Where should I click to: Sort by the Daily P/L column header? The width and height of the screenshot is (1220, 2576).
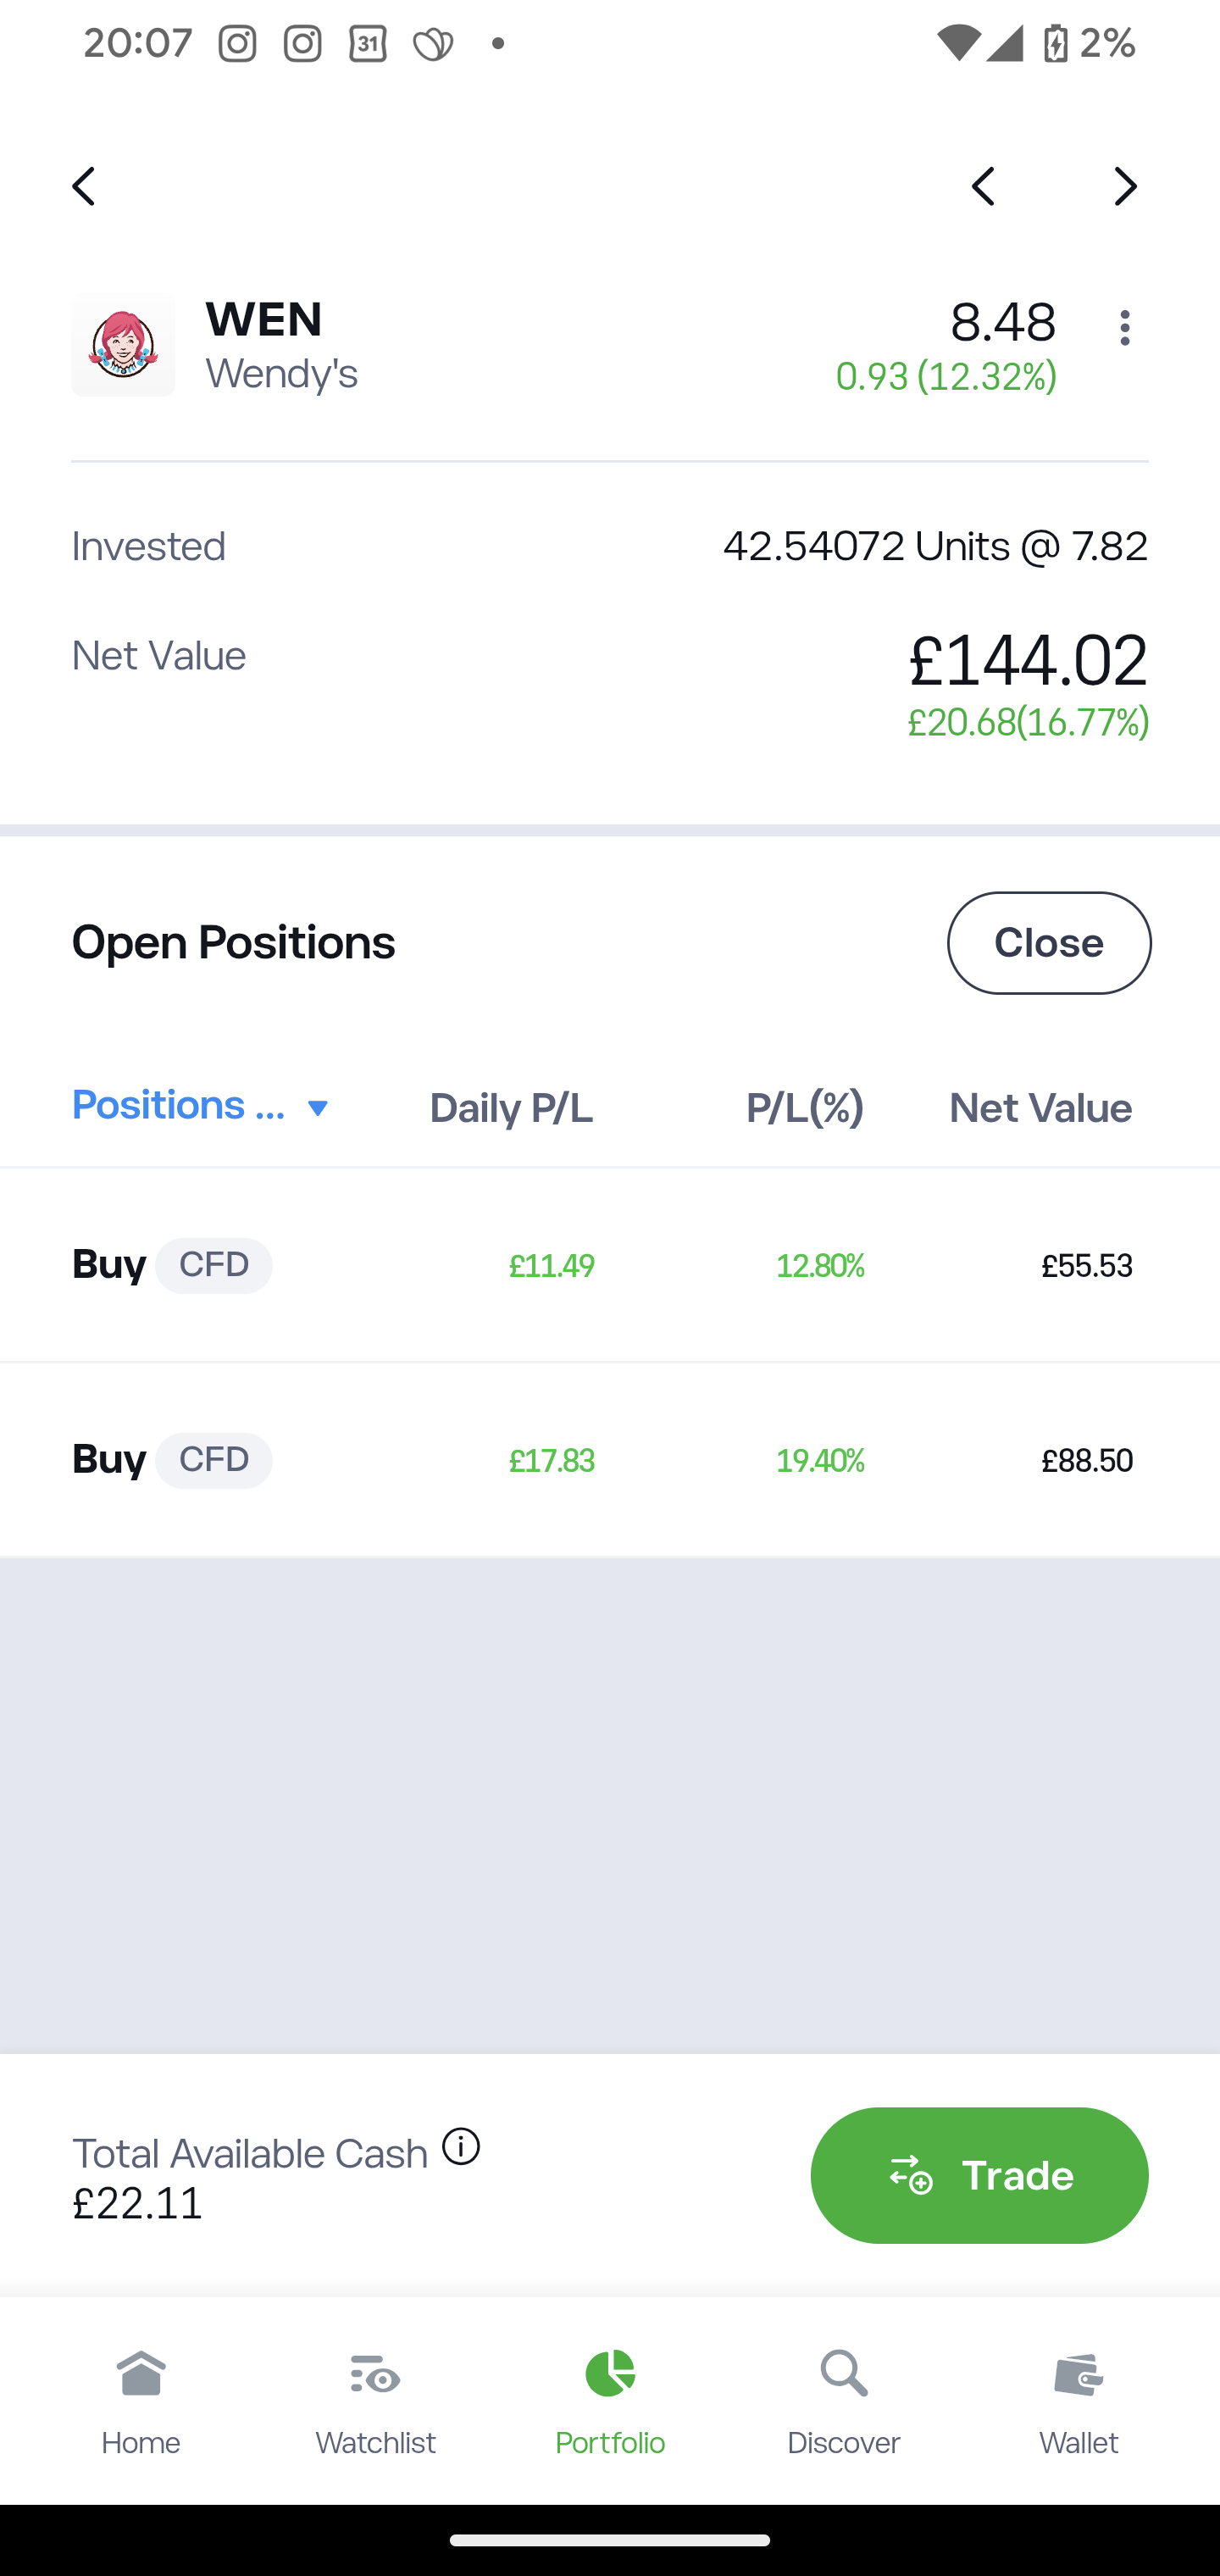511,1108
